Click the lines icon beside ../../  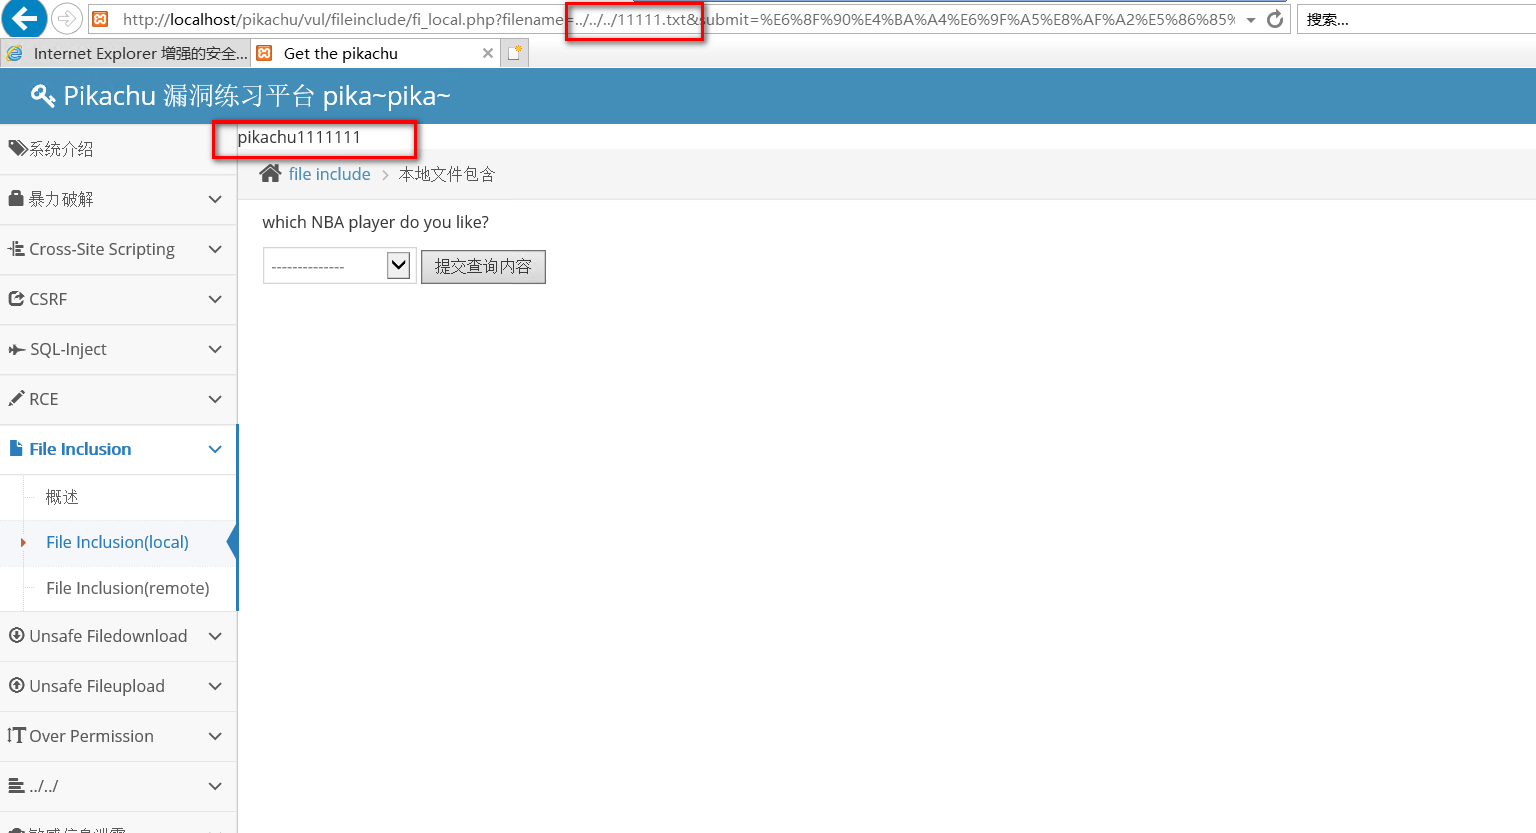tap(16, 786)
